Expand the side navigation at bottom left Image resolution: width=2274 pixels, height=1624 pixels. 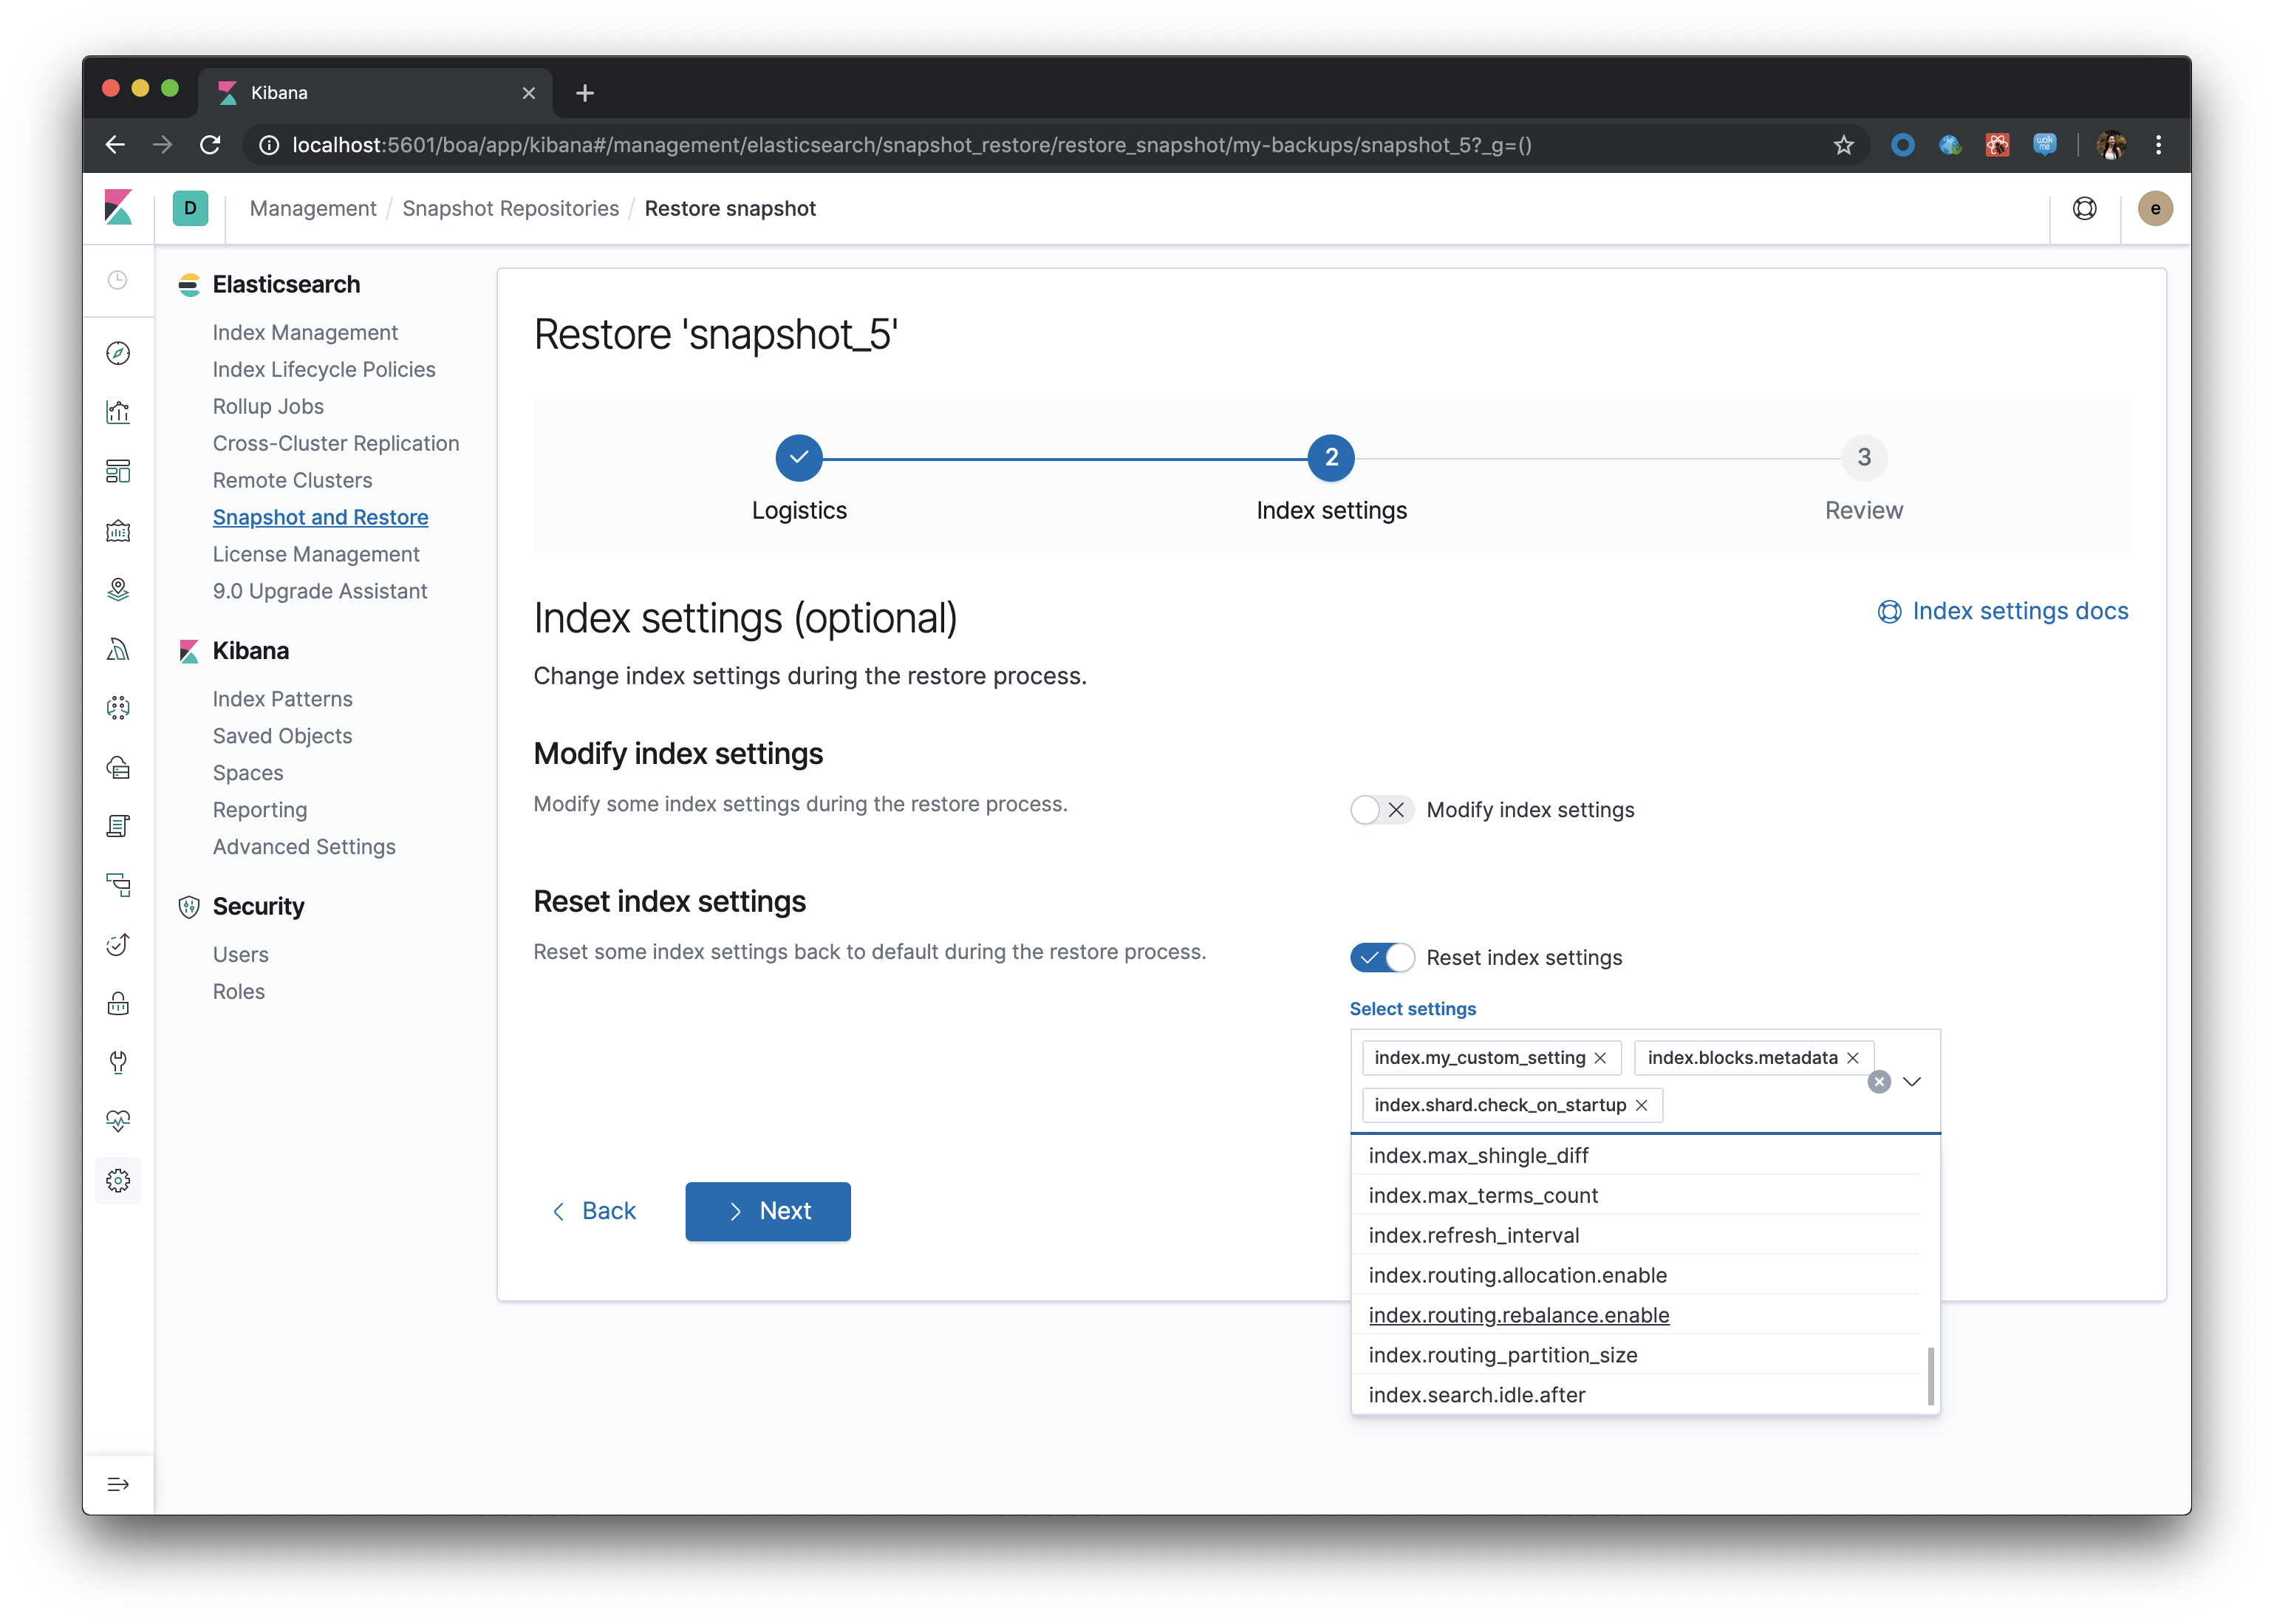118,1484
